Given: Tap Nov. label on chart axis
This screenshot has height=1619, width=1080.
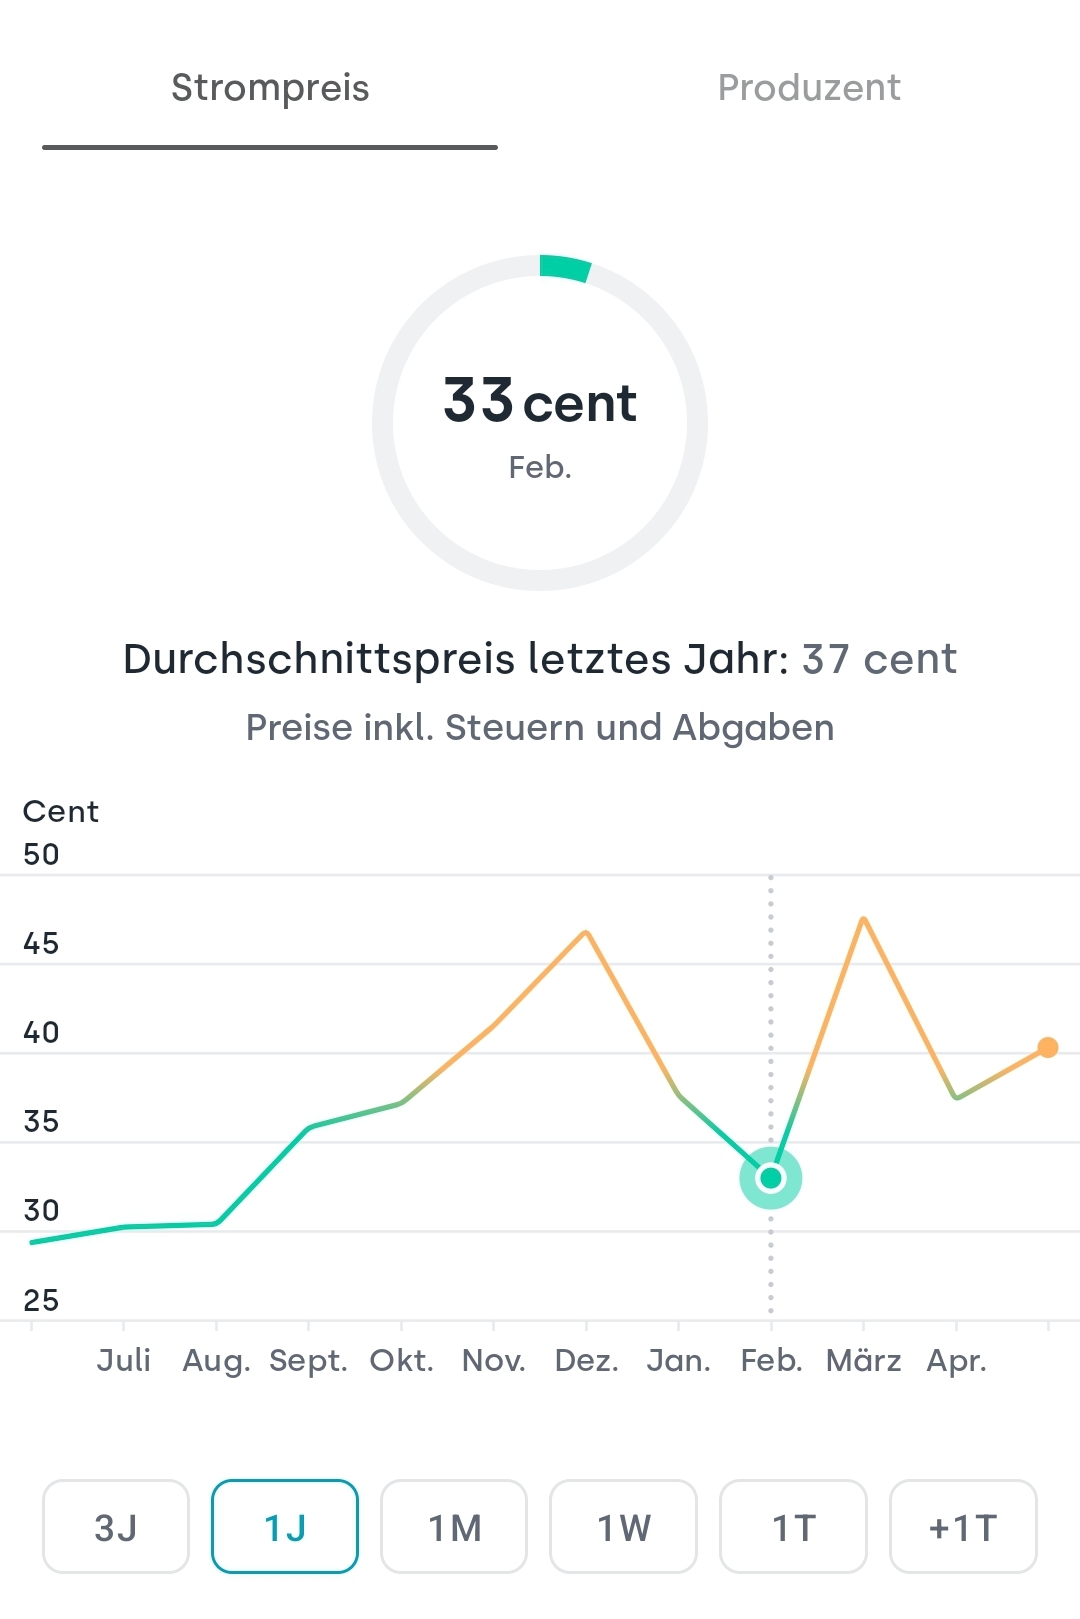Looking at the screenshot, I should (x=494, y=1361).
